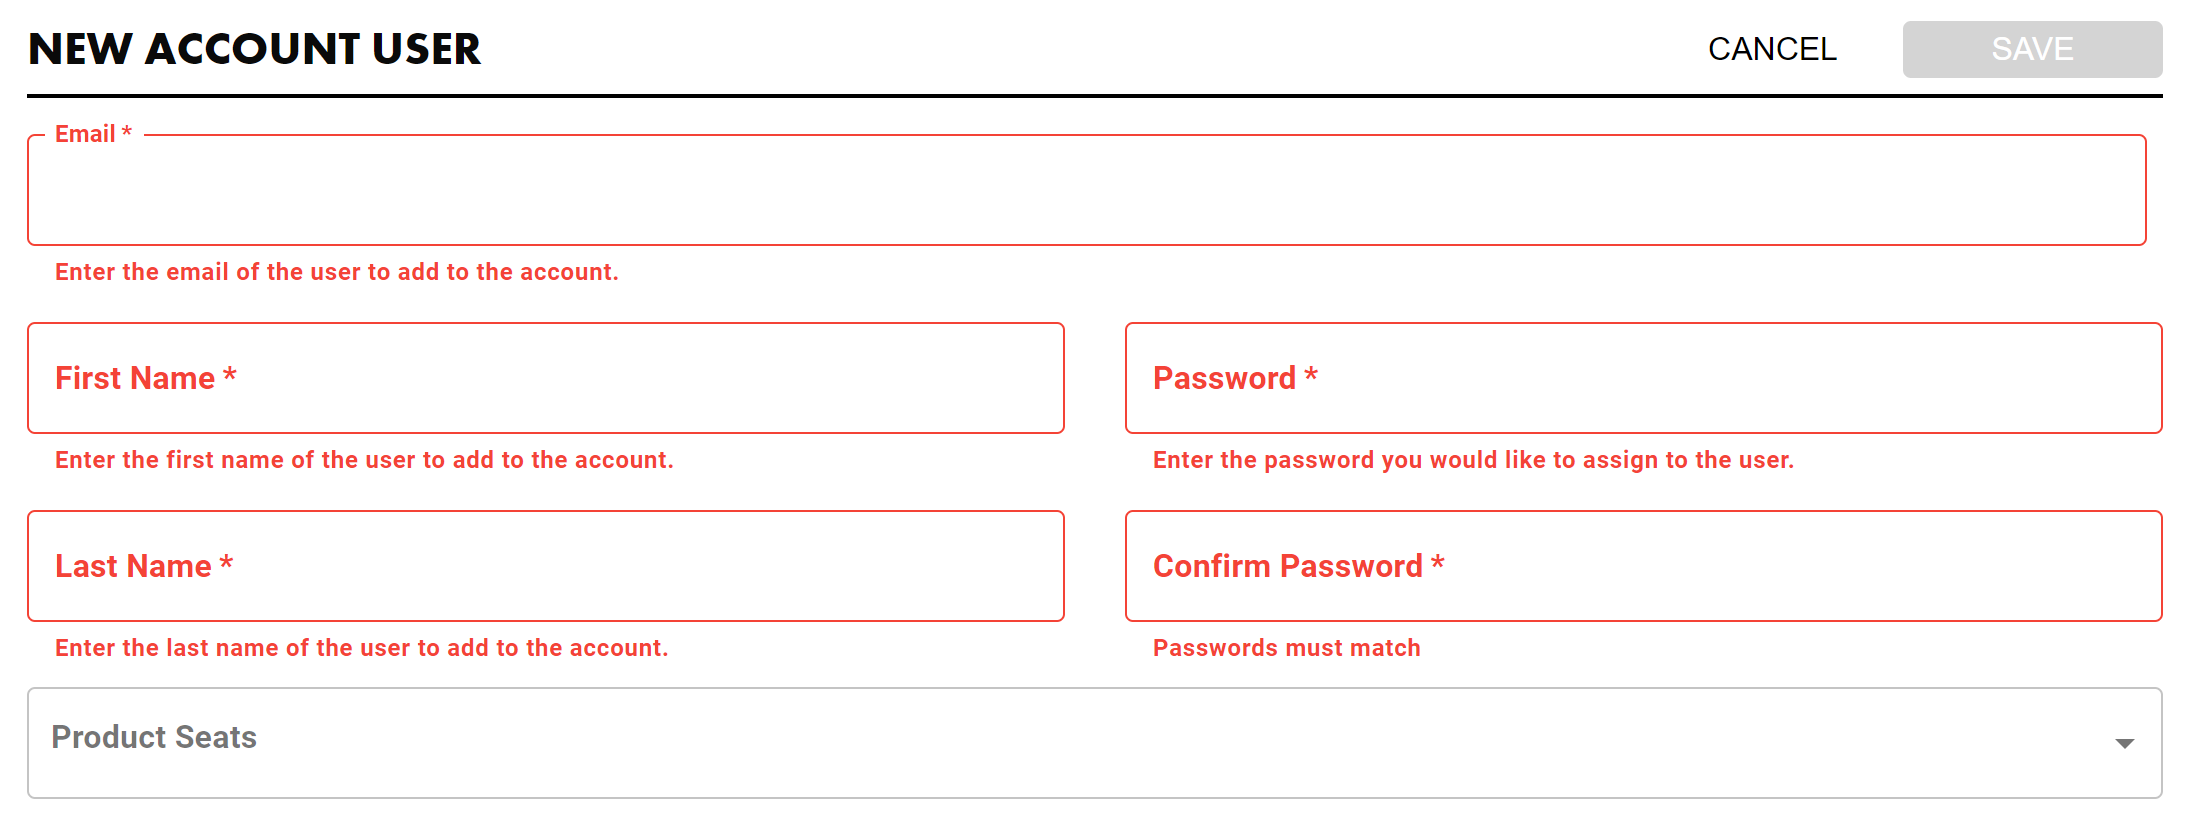Click the 'First Name *' placeholder label
The height and width of the screenshot is (834, 2188).
(x=145, y=378)
